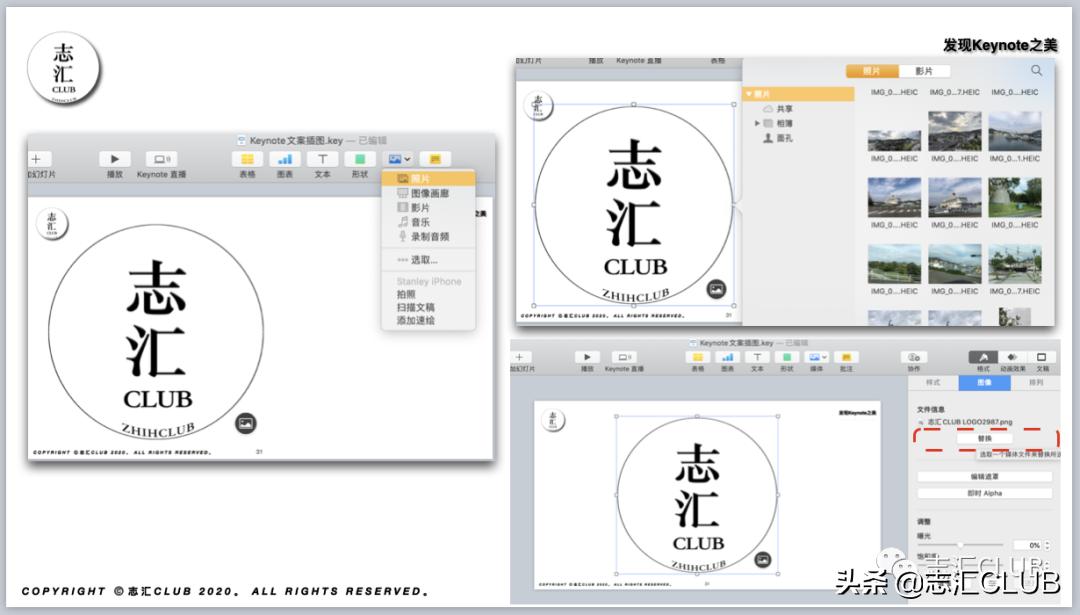This screenshot has width=1080, height=615.
Task: Click the Comment icon in bottom-right window toolbar
Action: pyautogui.click(x=846, y=357)
